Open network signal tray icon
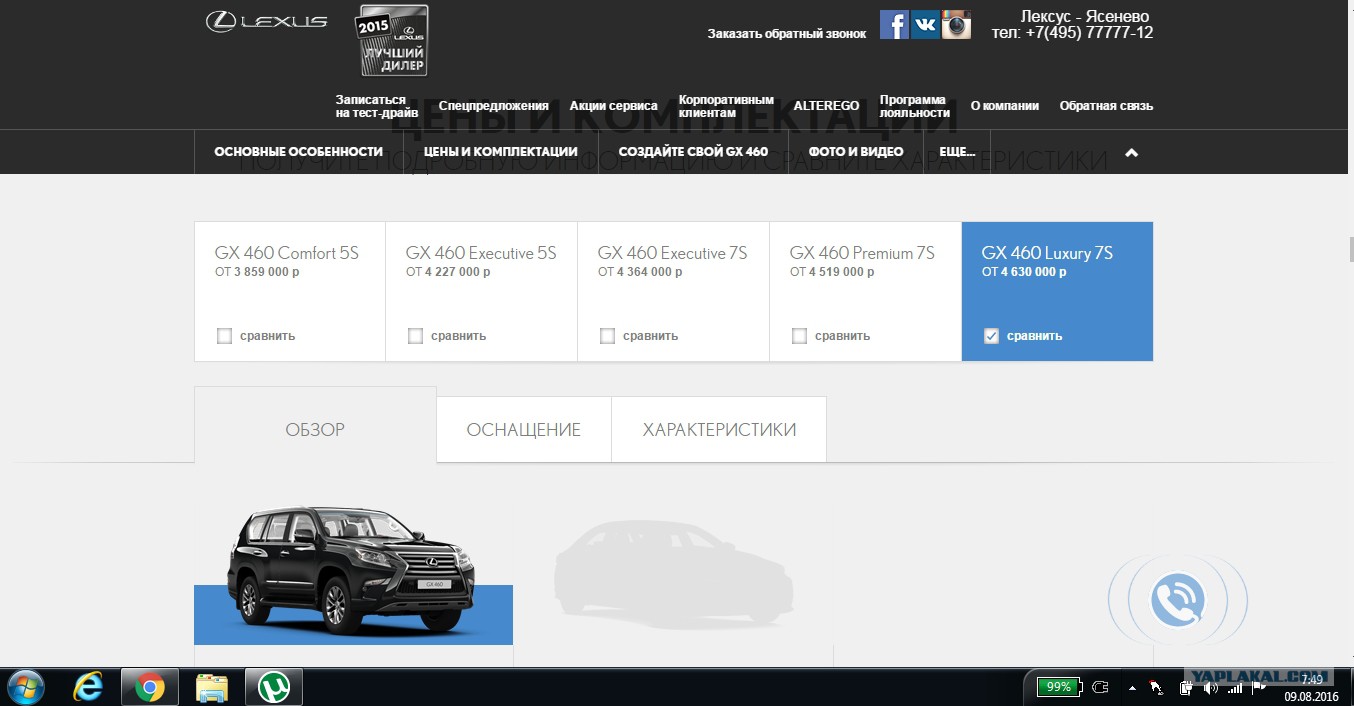 point(1235,688)
